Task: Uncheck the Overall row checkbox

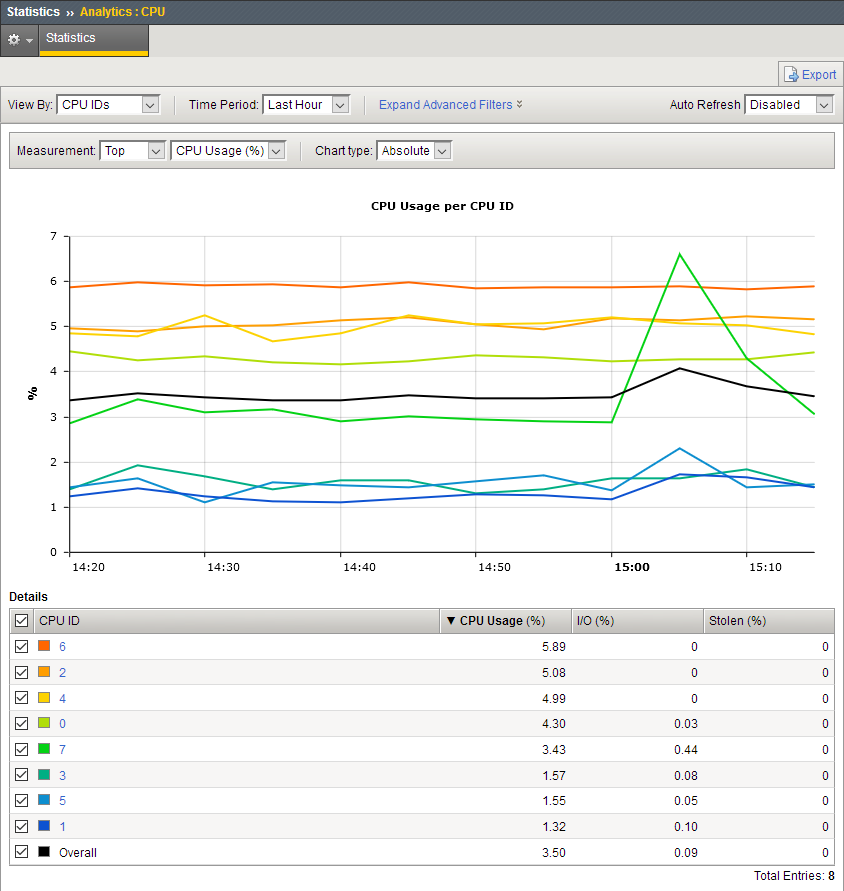Action: [22, 853]
